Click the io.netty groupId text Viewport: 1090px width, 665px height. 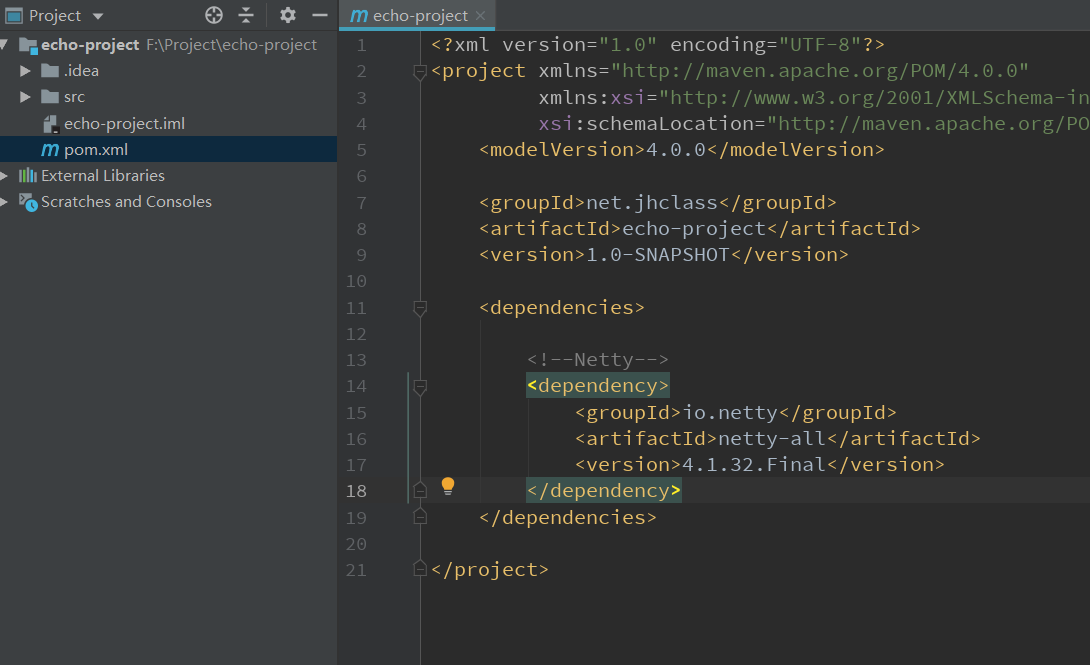pyautogui.click(x=729, y=413)
